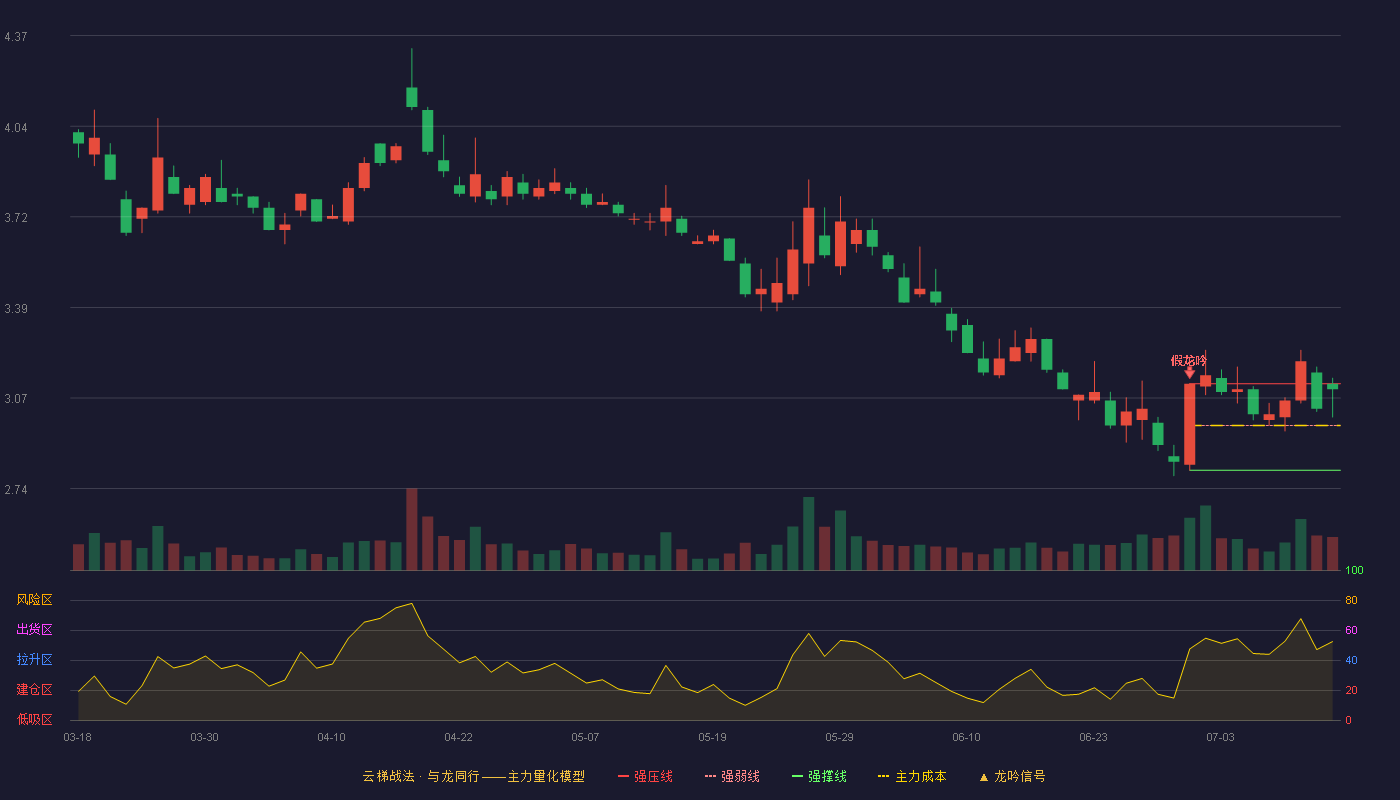This screenshot has height=800, width=1400.
Task: Click the 建仓区 zone label
Action: pos(34,690)
